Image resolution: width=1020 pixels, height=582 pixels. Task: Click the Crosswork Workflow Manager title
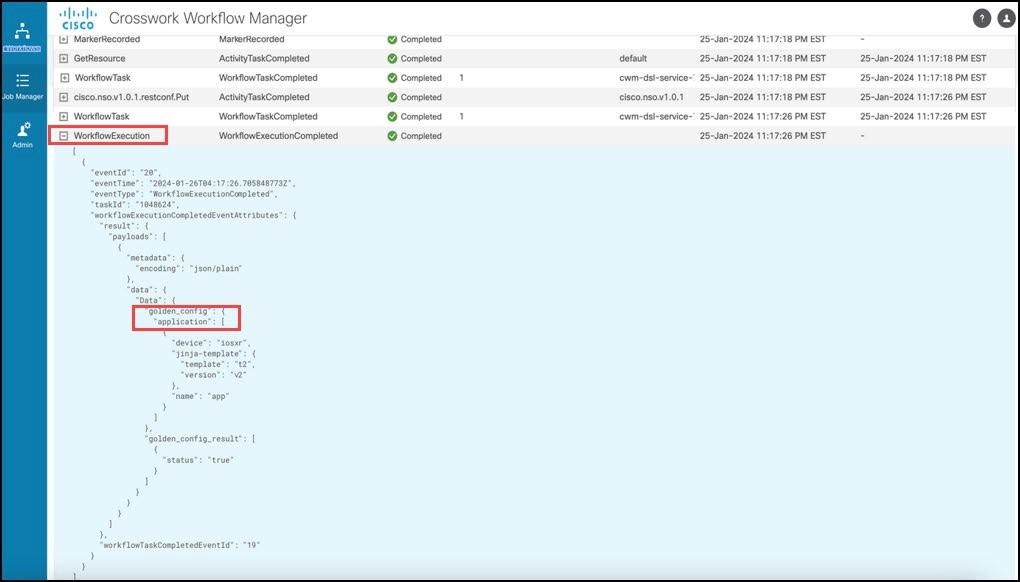(207, 19)
